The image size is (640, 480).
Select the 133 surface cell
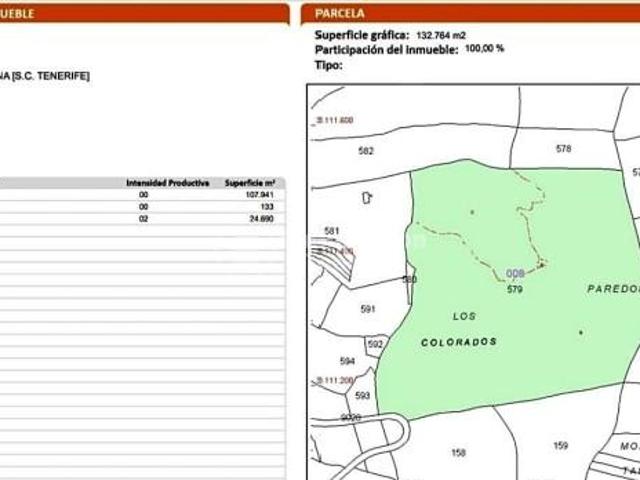pos(267,207)
